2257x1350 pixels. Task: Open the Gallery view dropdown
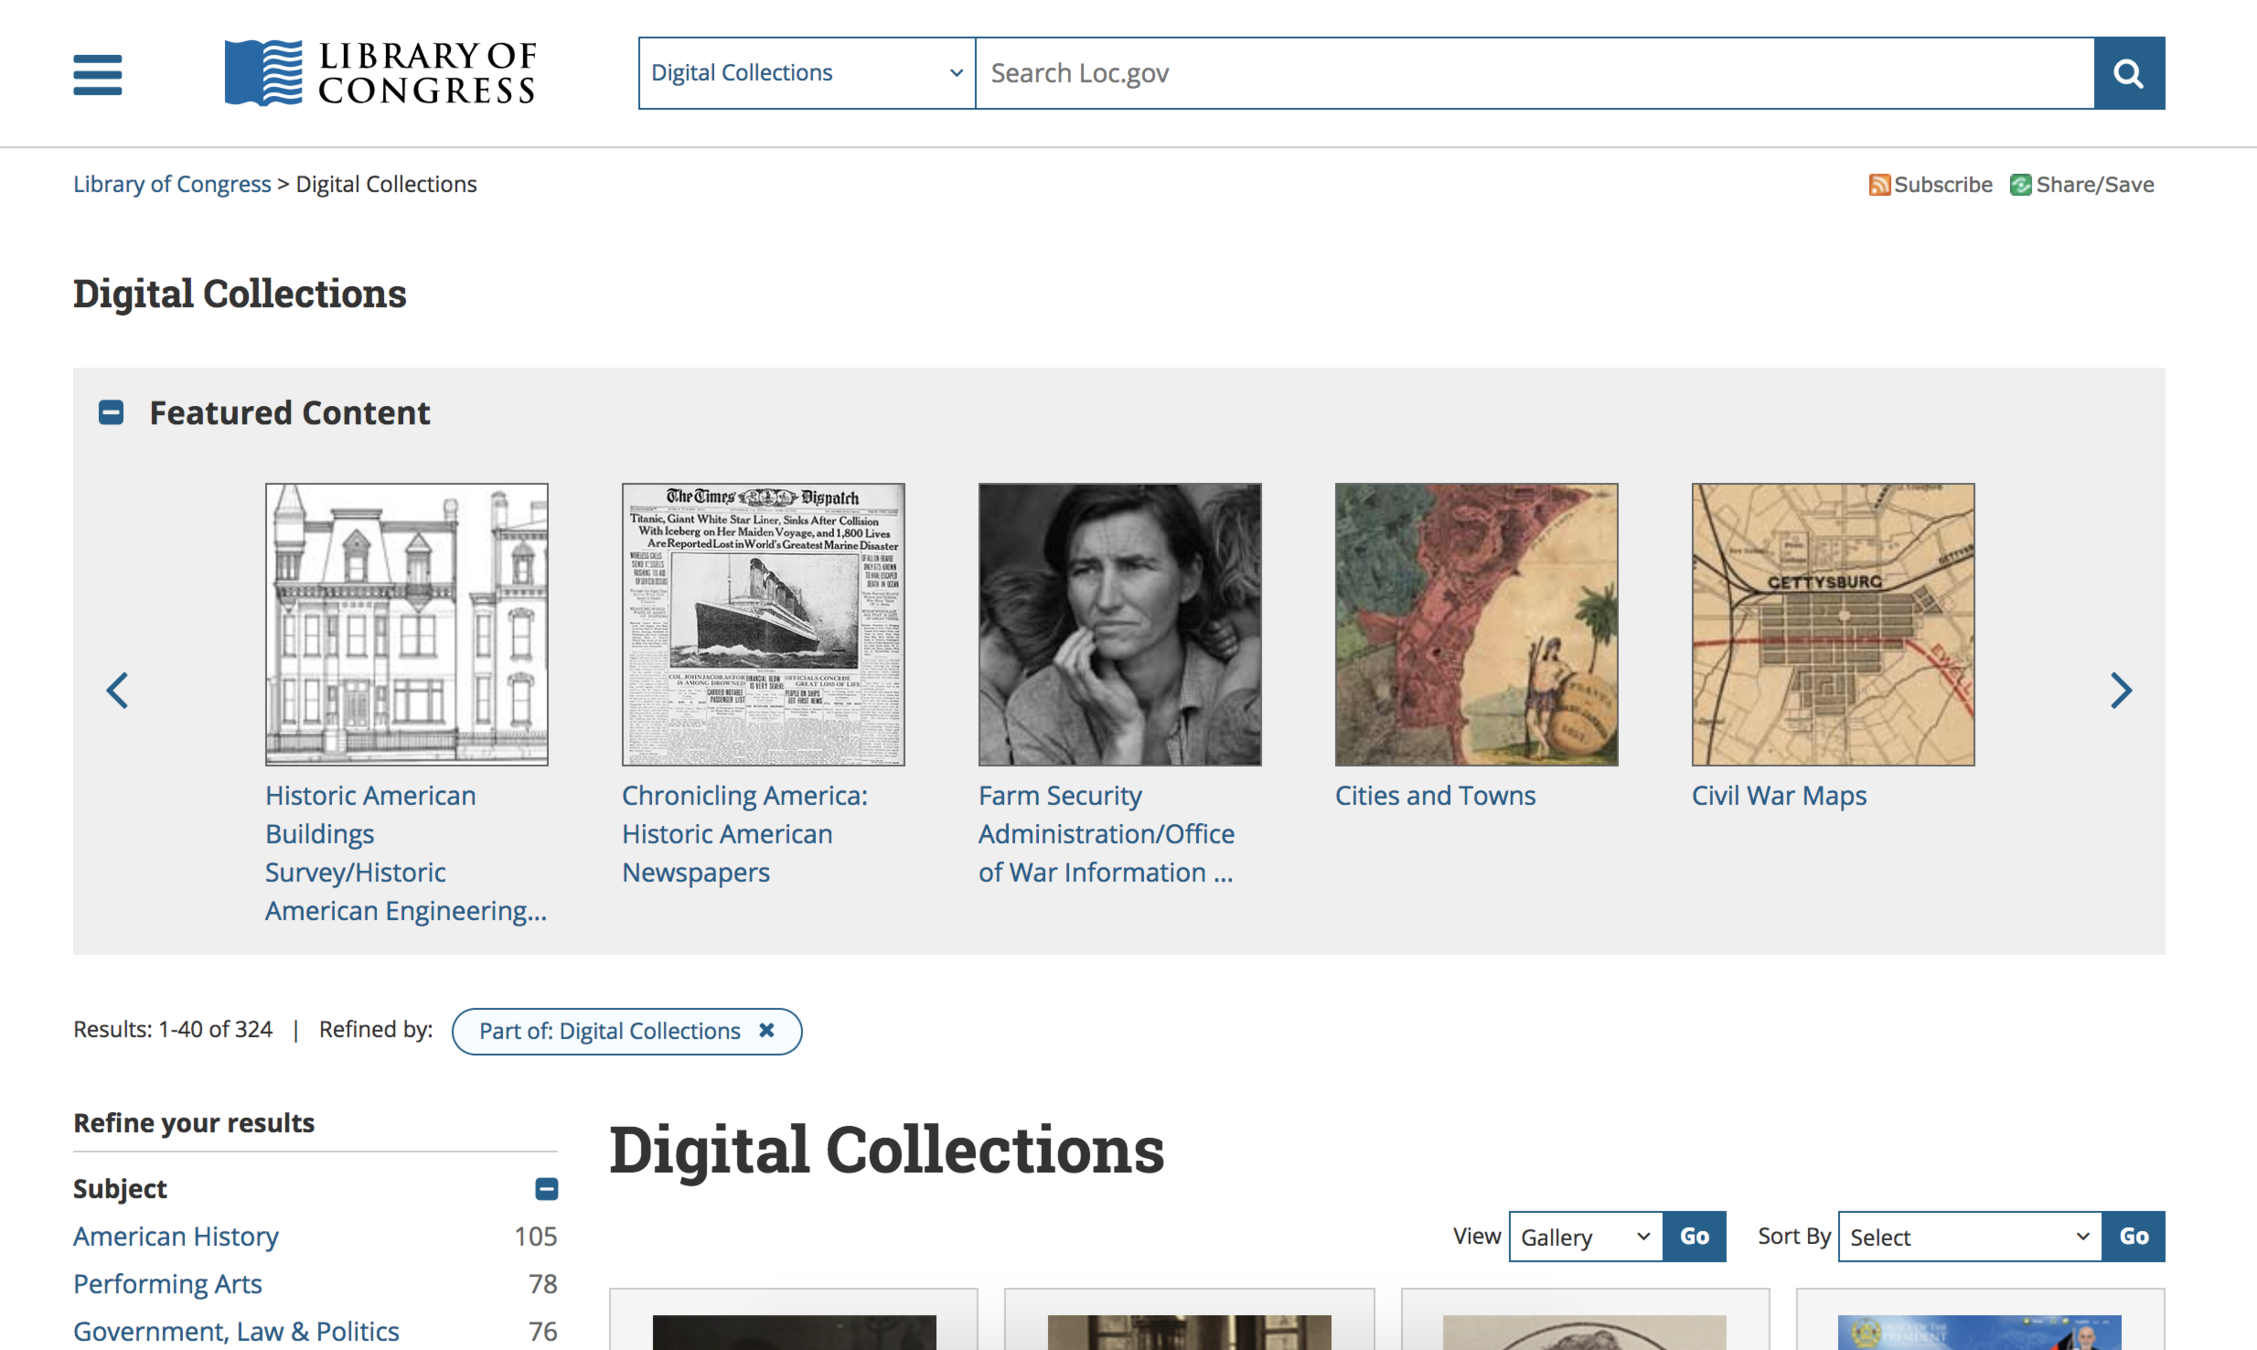1585,1237
